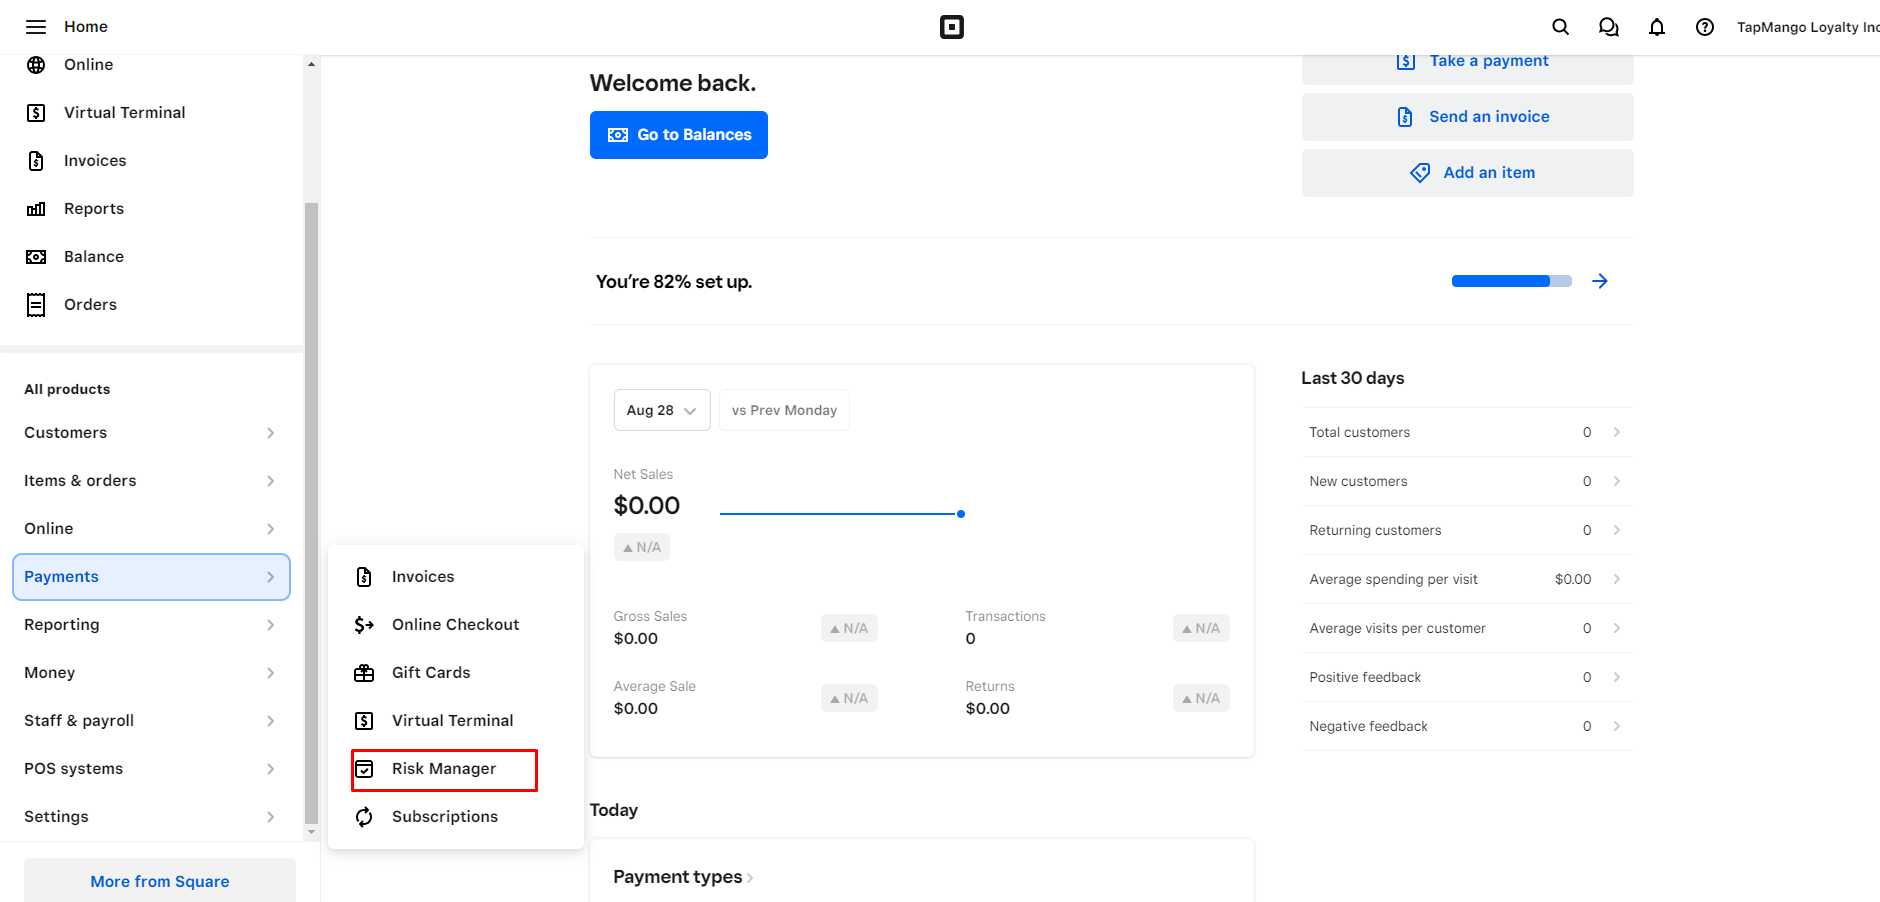This screenshot has height=902, width=1880.
Task: Click the Orders receipt icon
Action: click(36, 305)
